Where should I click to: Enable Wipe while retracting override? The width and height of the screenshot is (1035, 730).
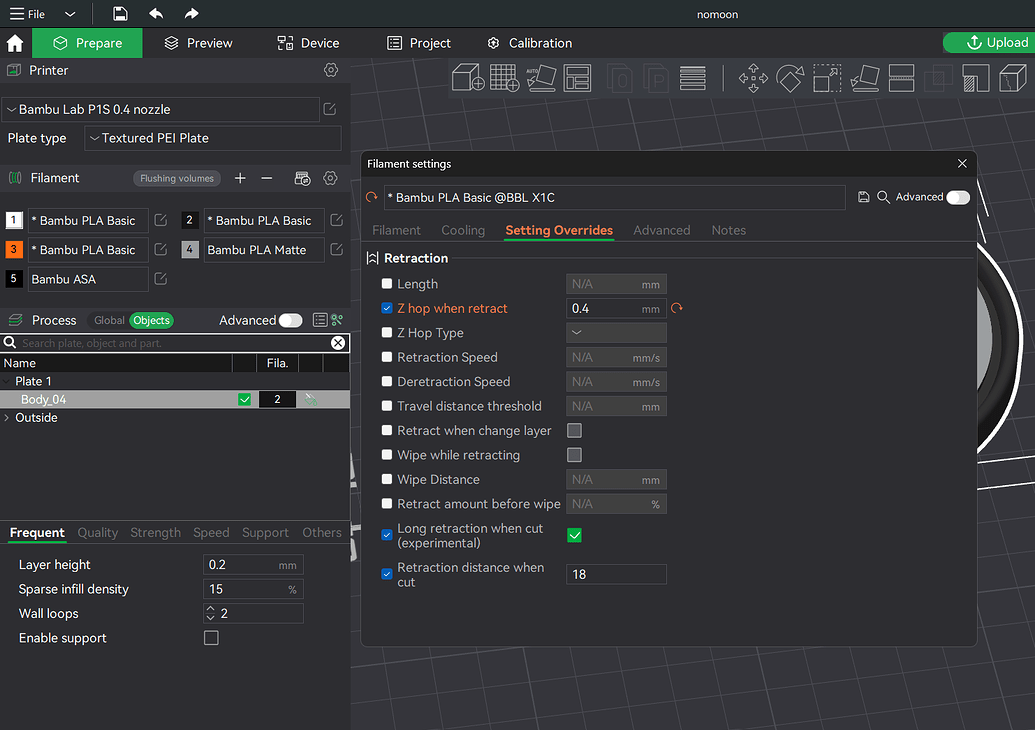click(x=387, y=455)
